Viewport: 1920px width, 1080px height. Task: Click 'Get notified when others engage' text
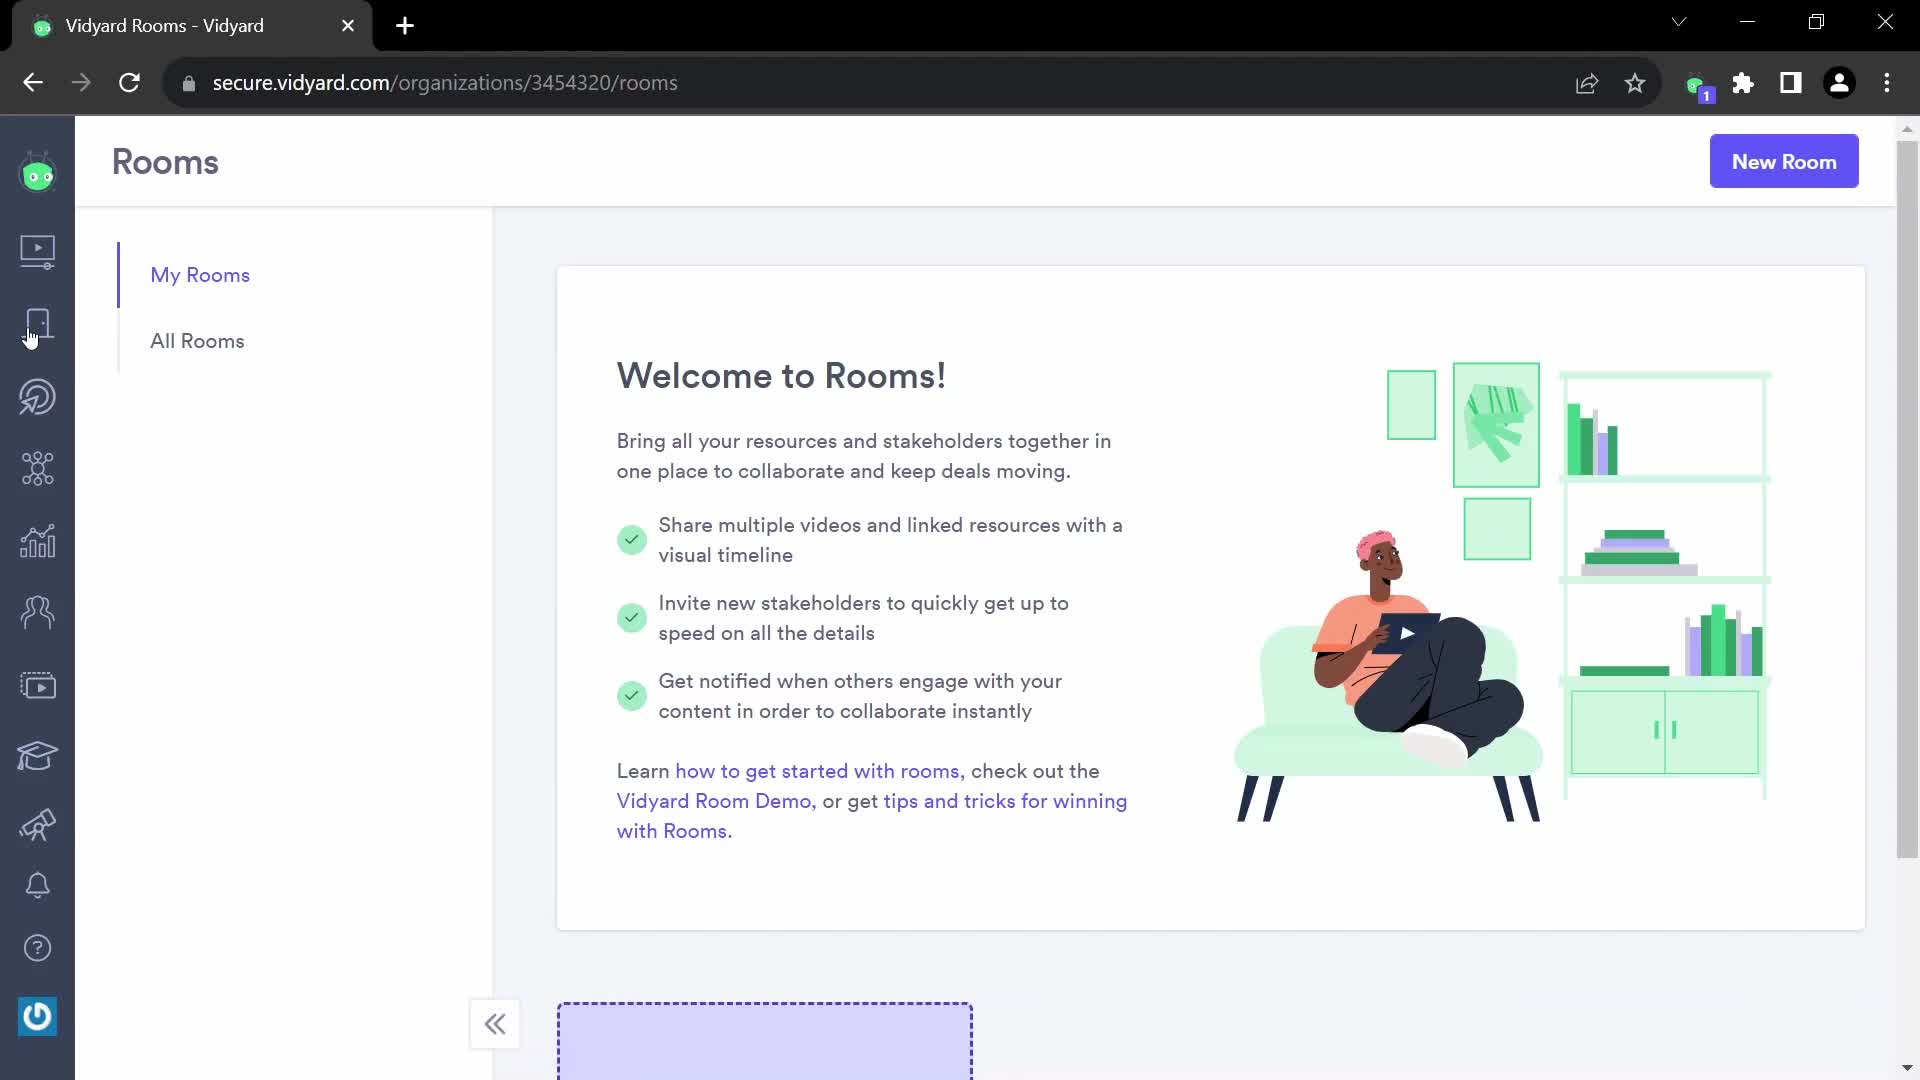coord(860,696)
